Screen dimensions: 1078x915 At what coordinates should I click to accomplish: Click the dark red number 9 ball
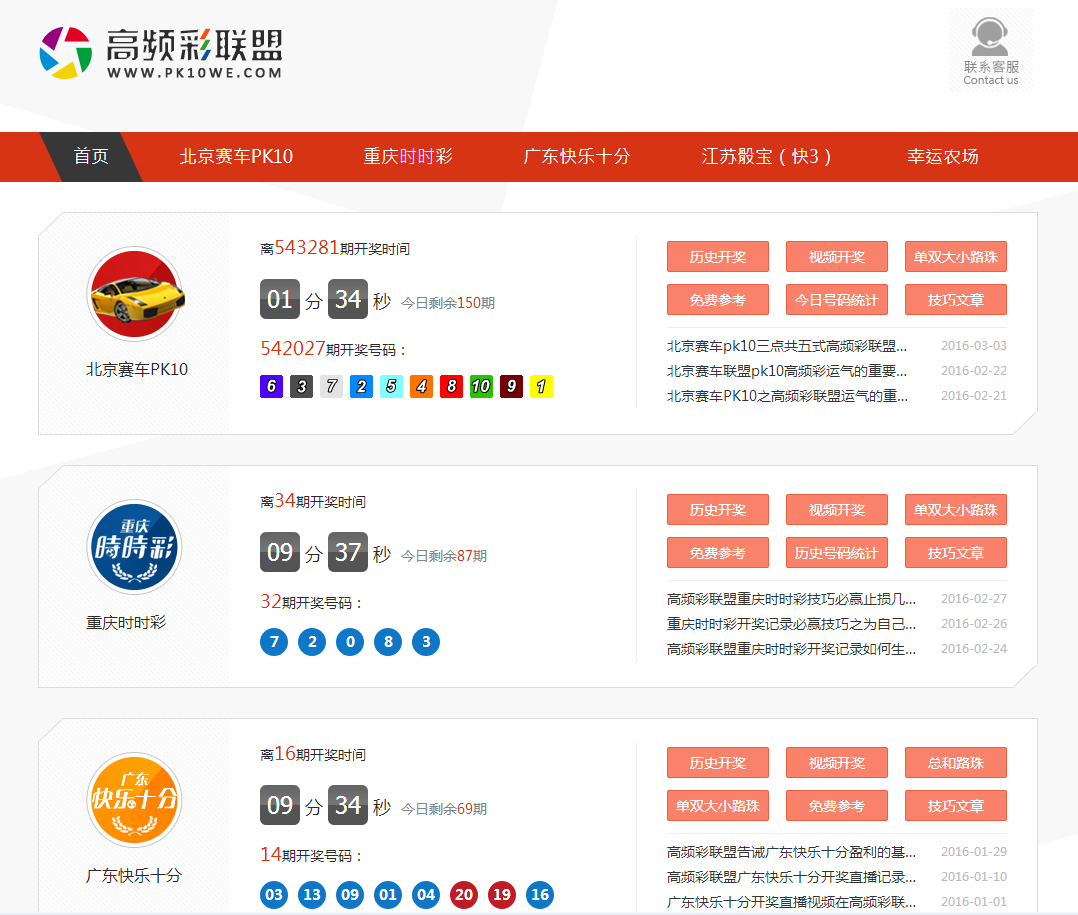(512, 386)
